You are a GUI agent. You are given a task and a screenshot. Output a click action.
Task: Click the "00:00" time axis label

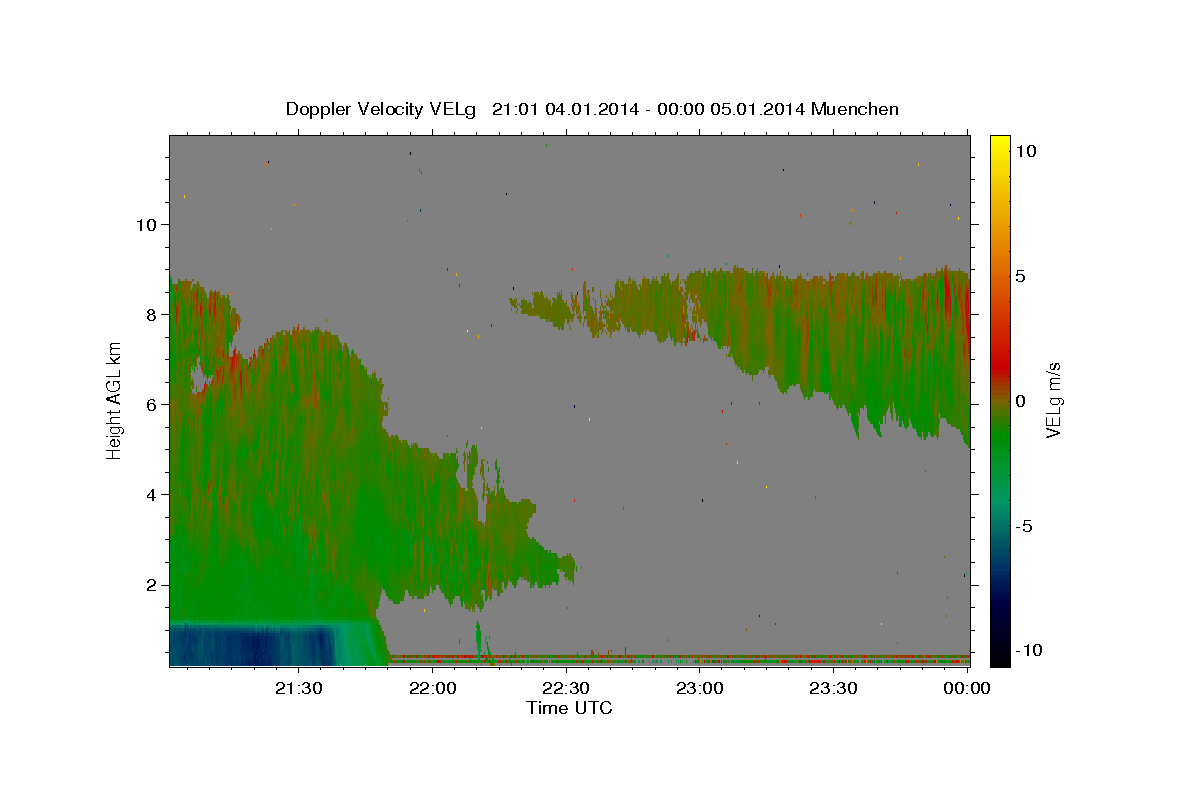tap(967, 689)
